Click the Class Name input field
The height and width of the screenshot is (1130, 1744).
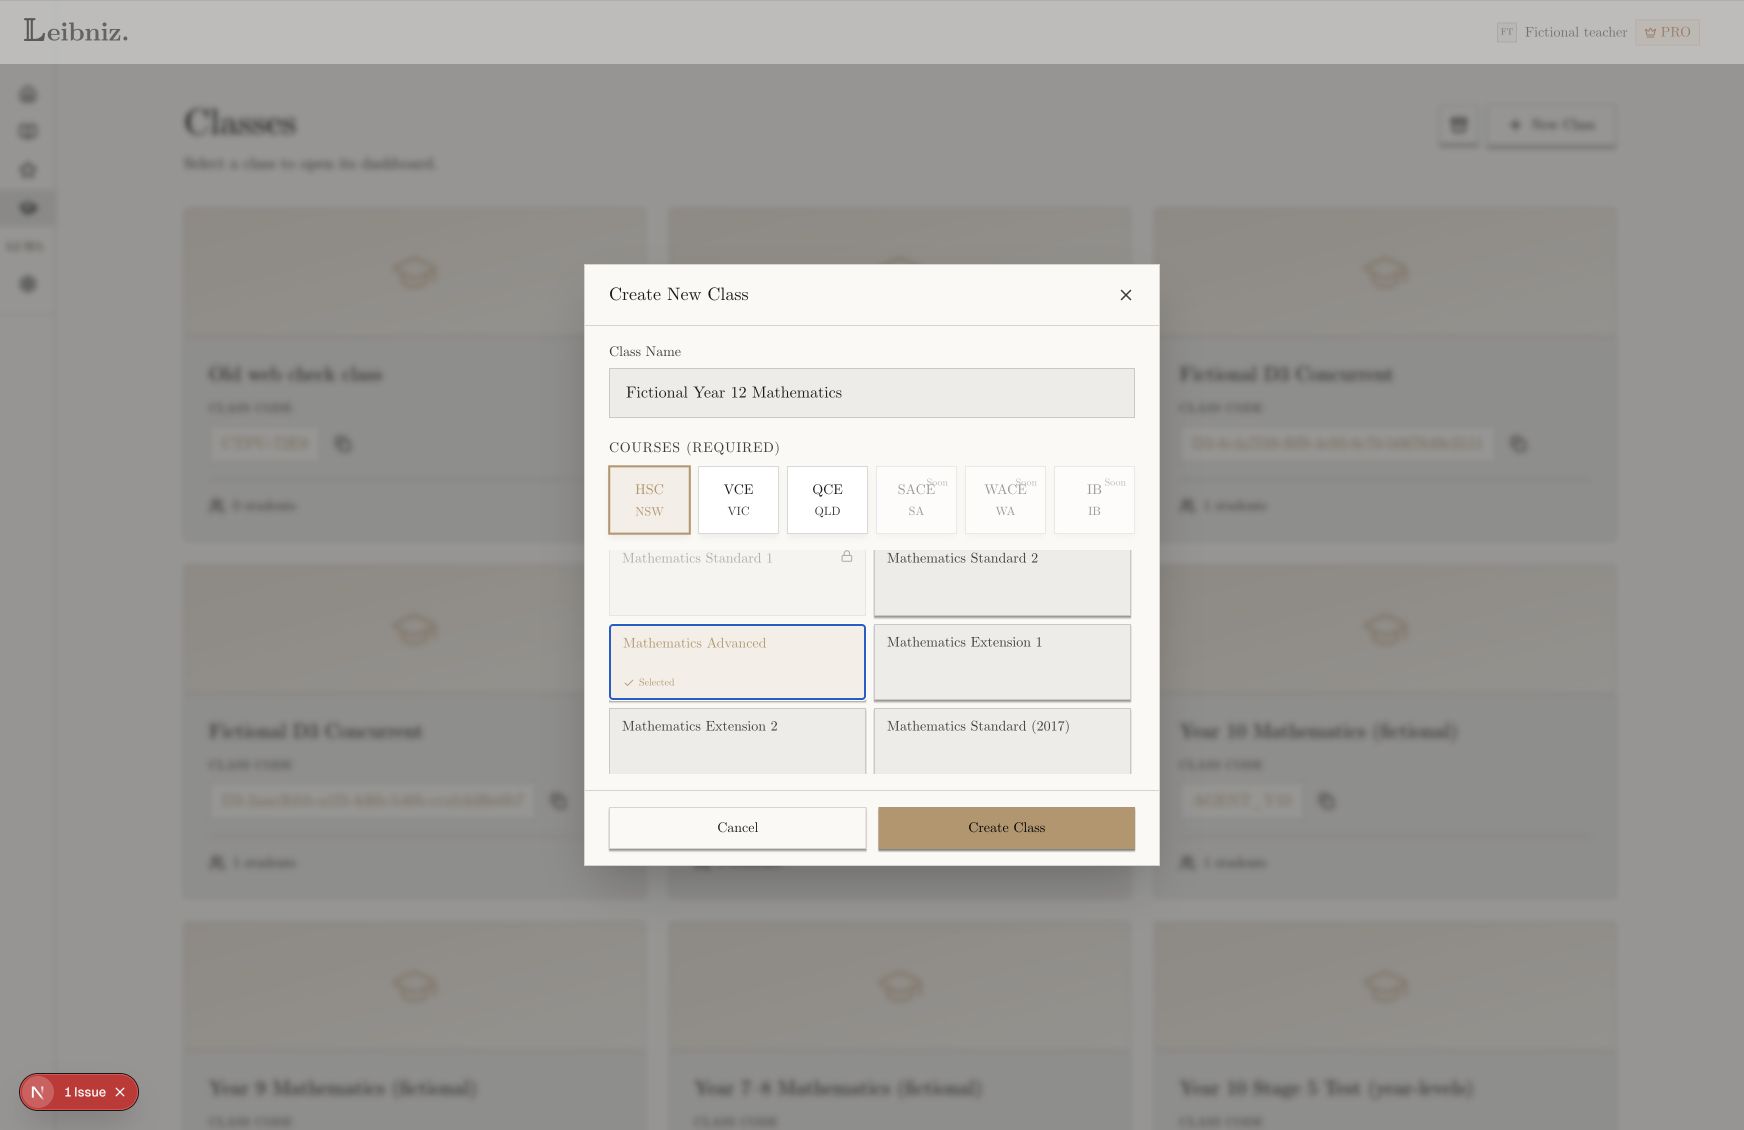pyautogui.click(x=871, y=393)
